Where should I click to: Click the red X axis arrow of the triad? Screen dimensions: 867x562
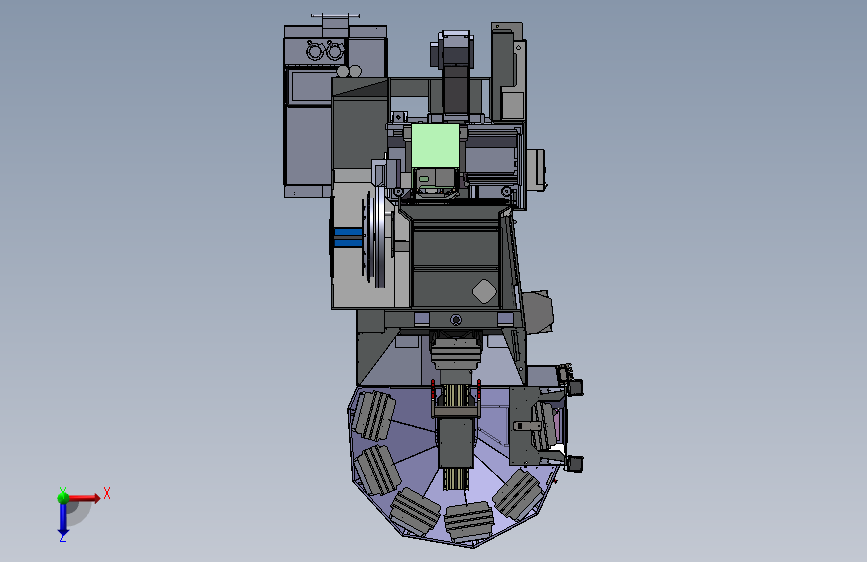(84, 498)
